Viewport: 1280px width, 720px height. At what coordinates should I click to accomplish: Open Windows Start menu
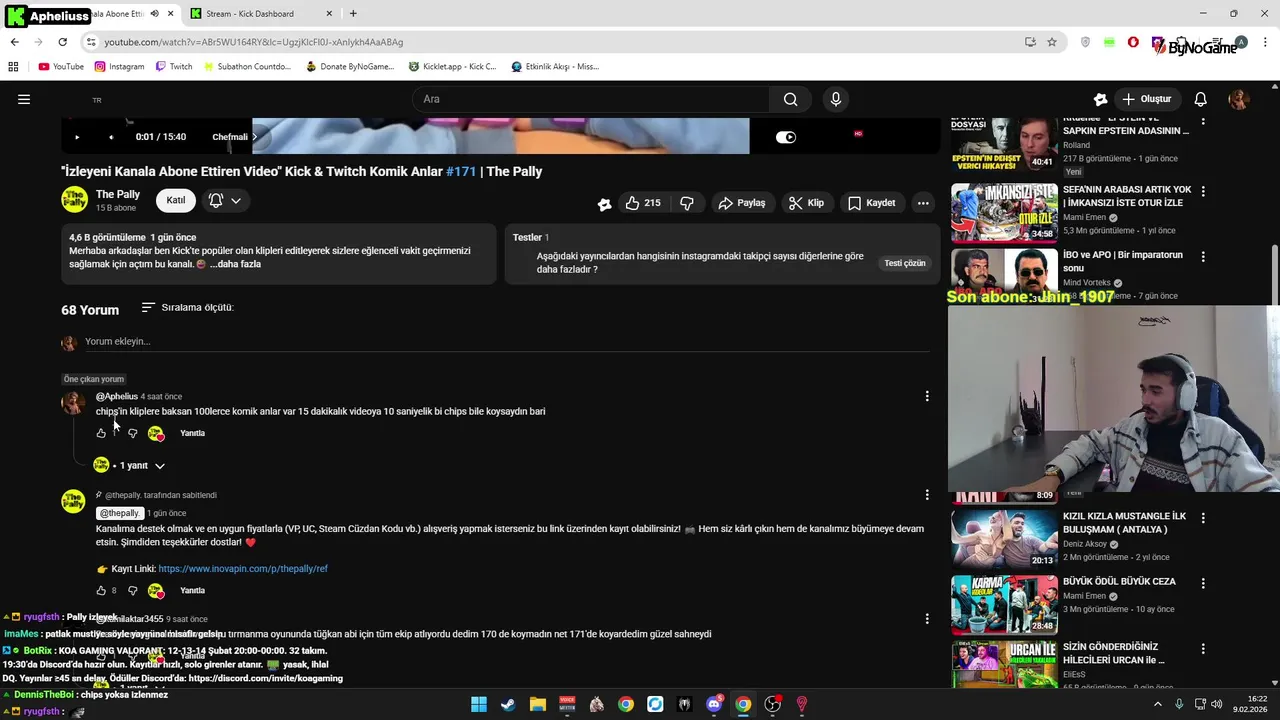[479, 704]
